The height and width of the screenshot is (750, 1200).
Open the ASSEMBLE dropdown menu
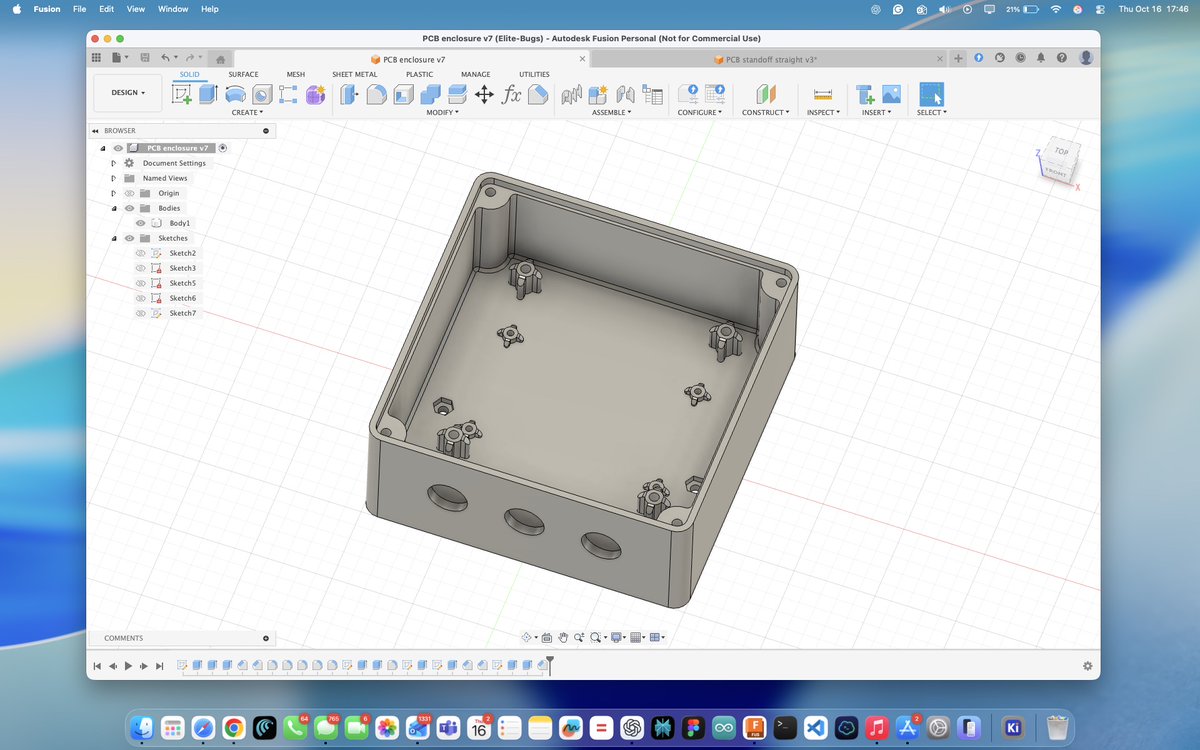tap(610, 112)
